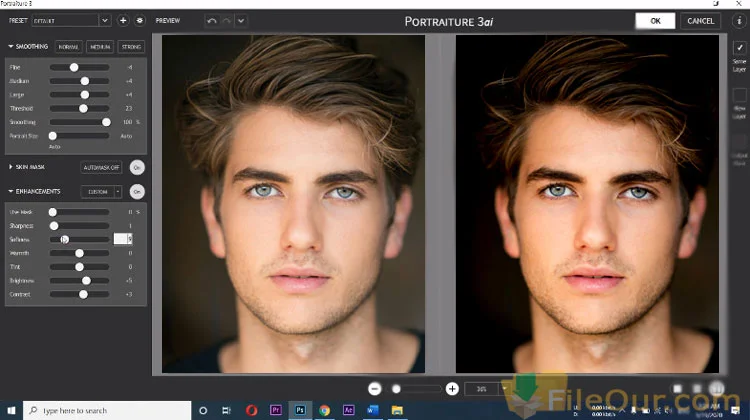
Task: Click the Preview label
Action: pyautogui.click(x=168, y=21)
